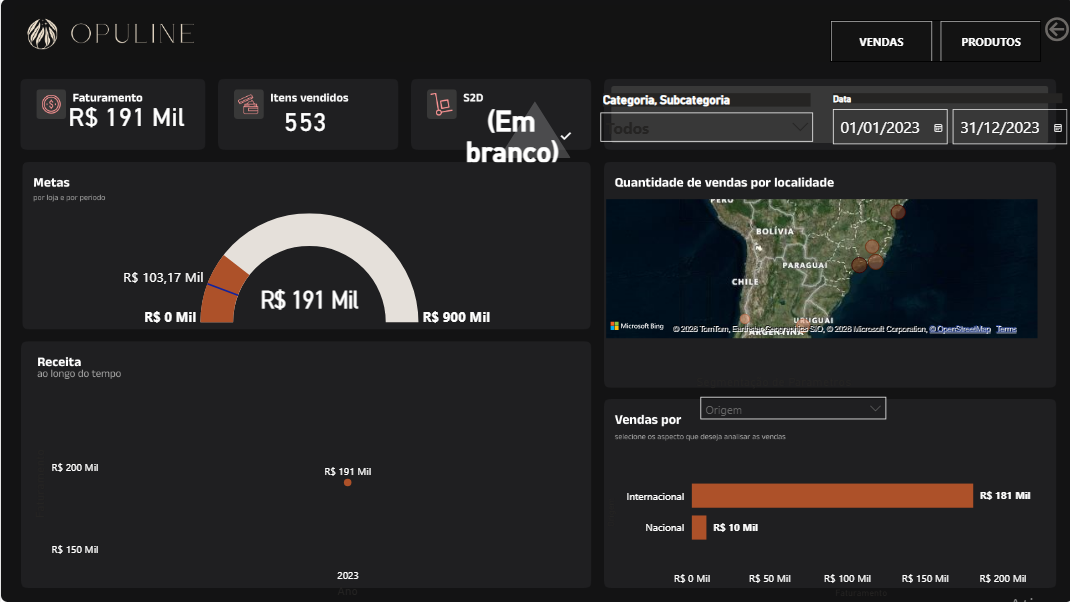Click the northeast Brazil map bubble
Screen dimensions: 1070x602
pos(898,212)
